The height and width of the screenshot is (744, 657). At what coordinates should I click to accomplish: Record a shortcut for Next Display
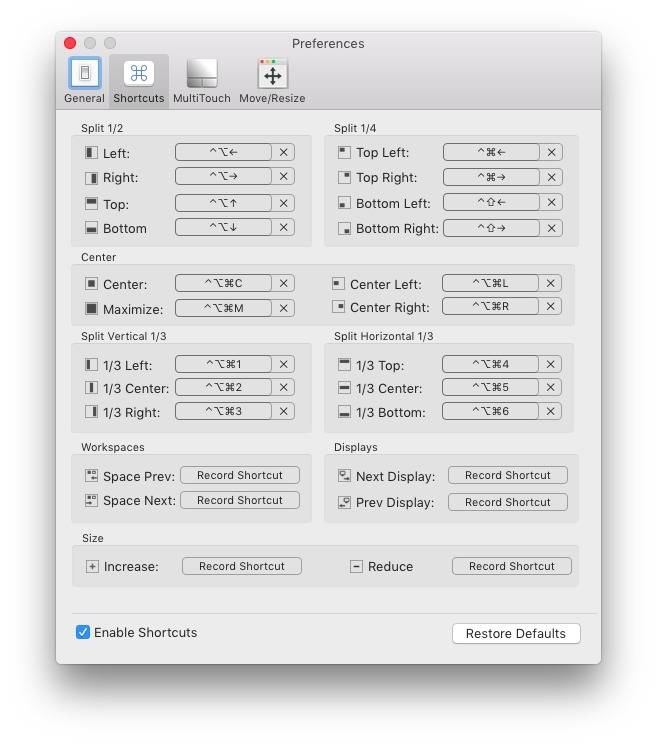pyautogui.click(x=507, y=475)
